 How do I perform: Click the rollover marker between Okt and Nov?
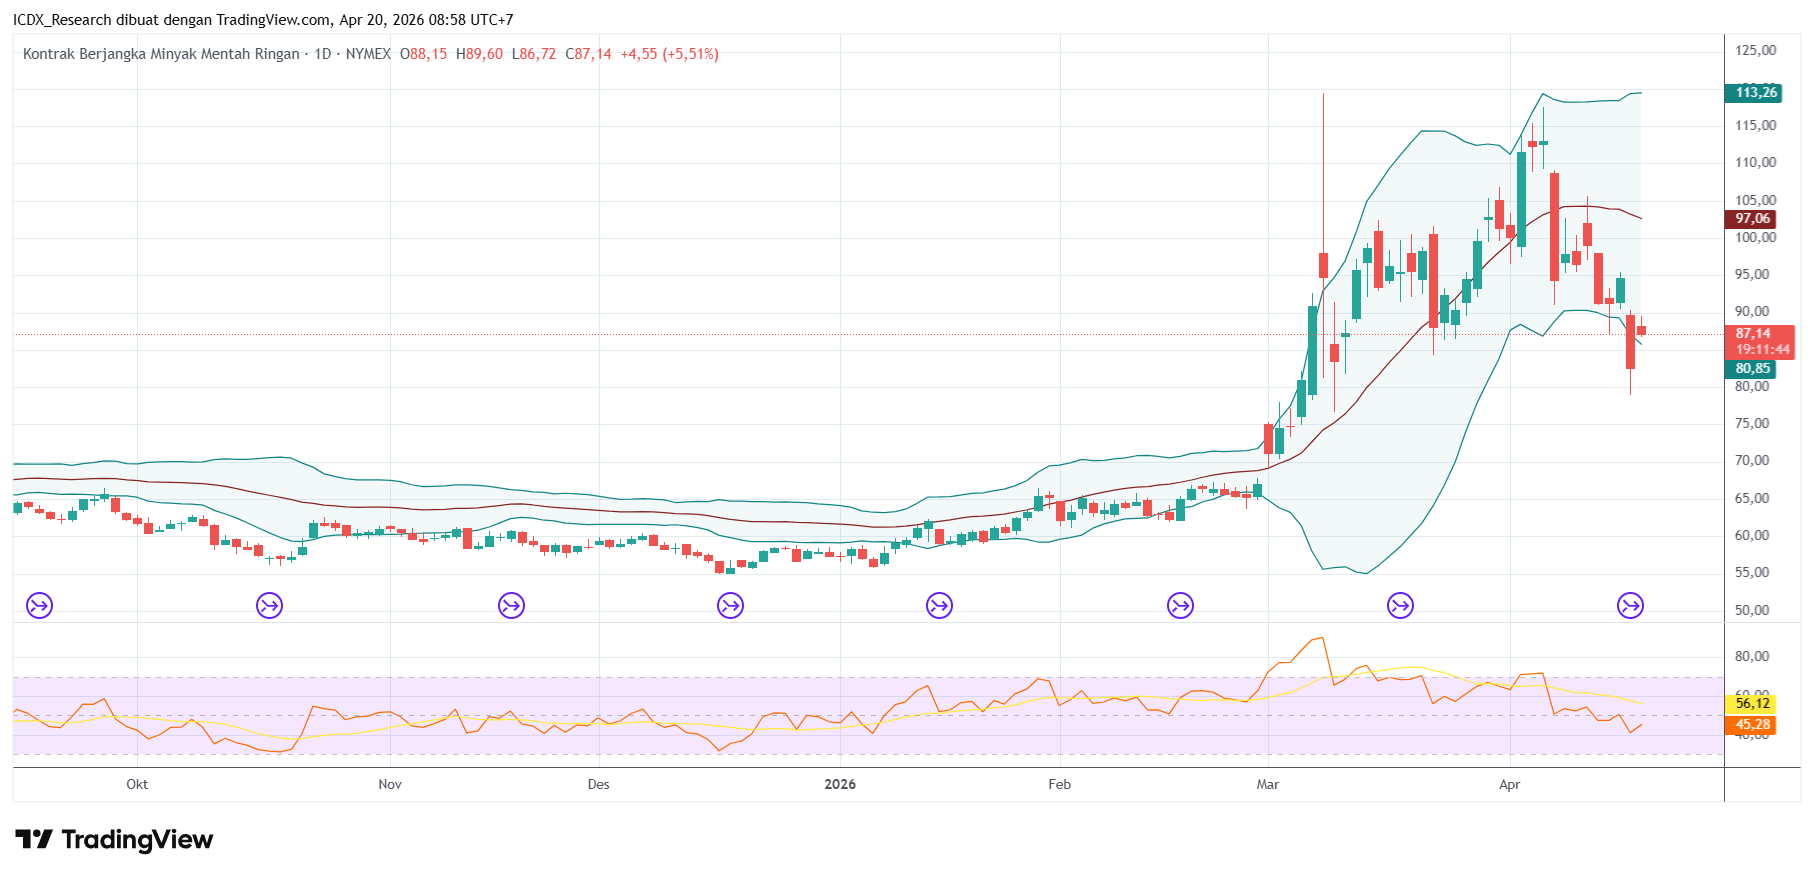[x=270, y=605]
